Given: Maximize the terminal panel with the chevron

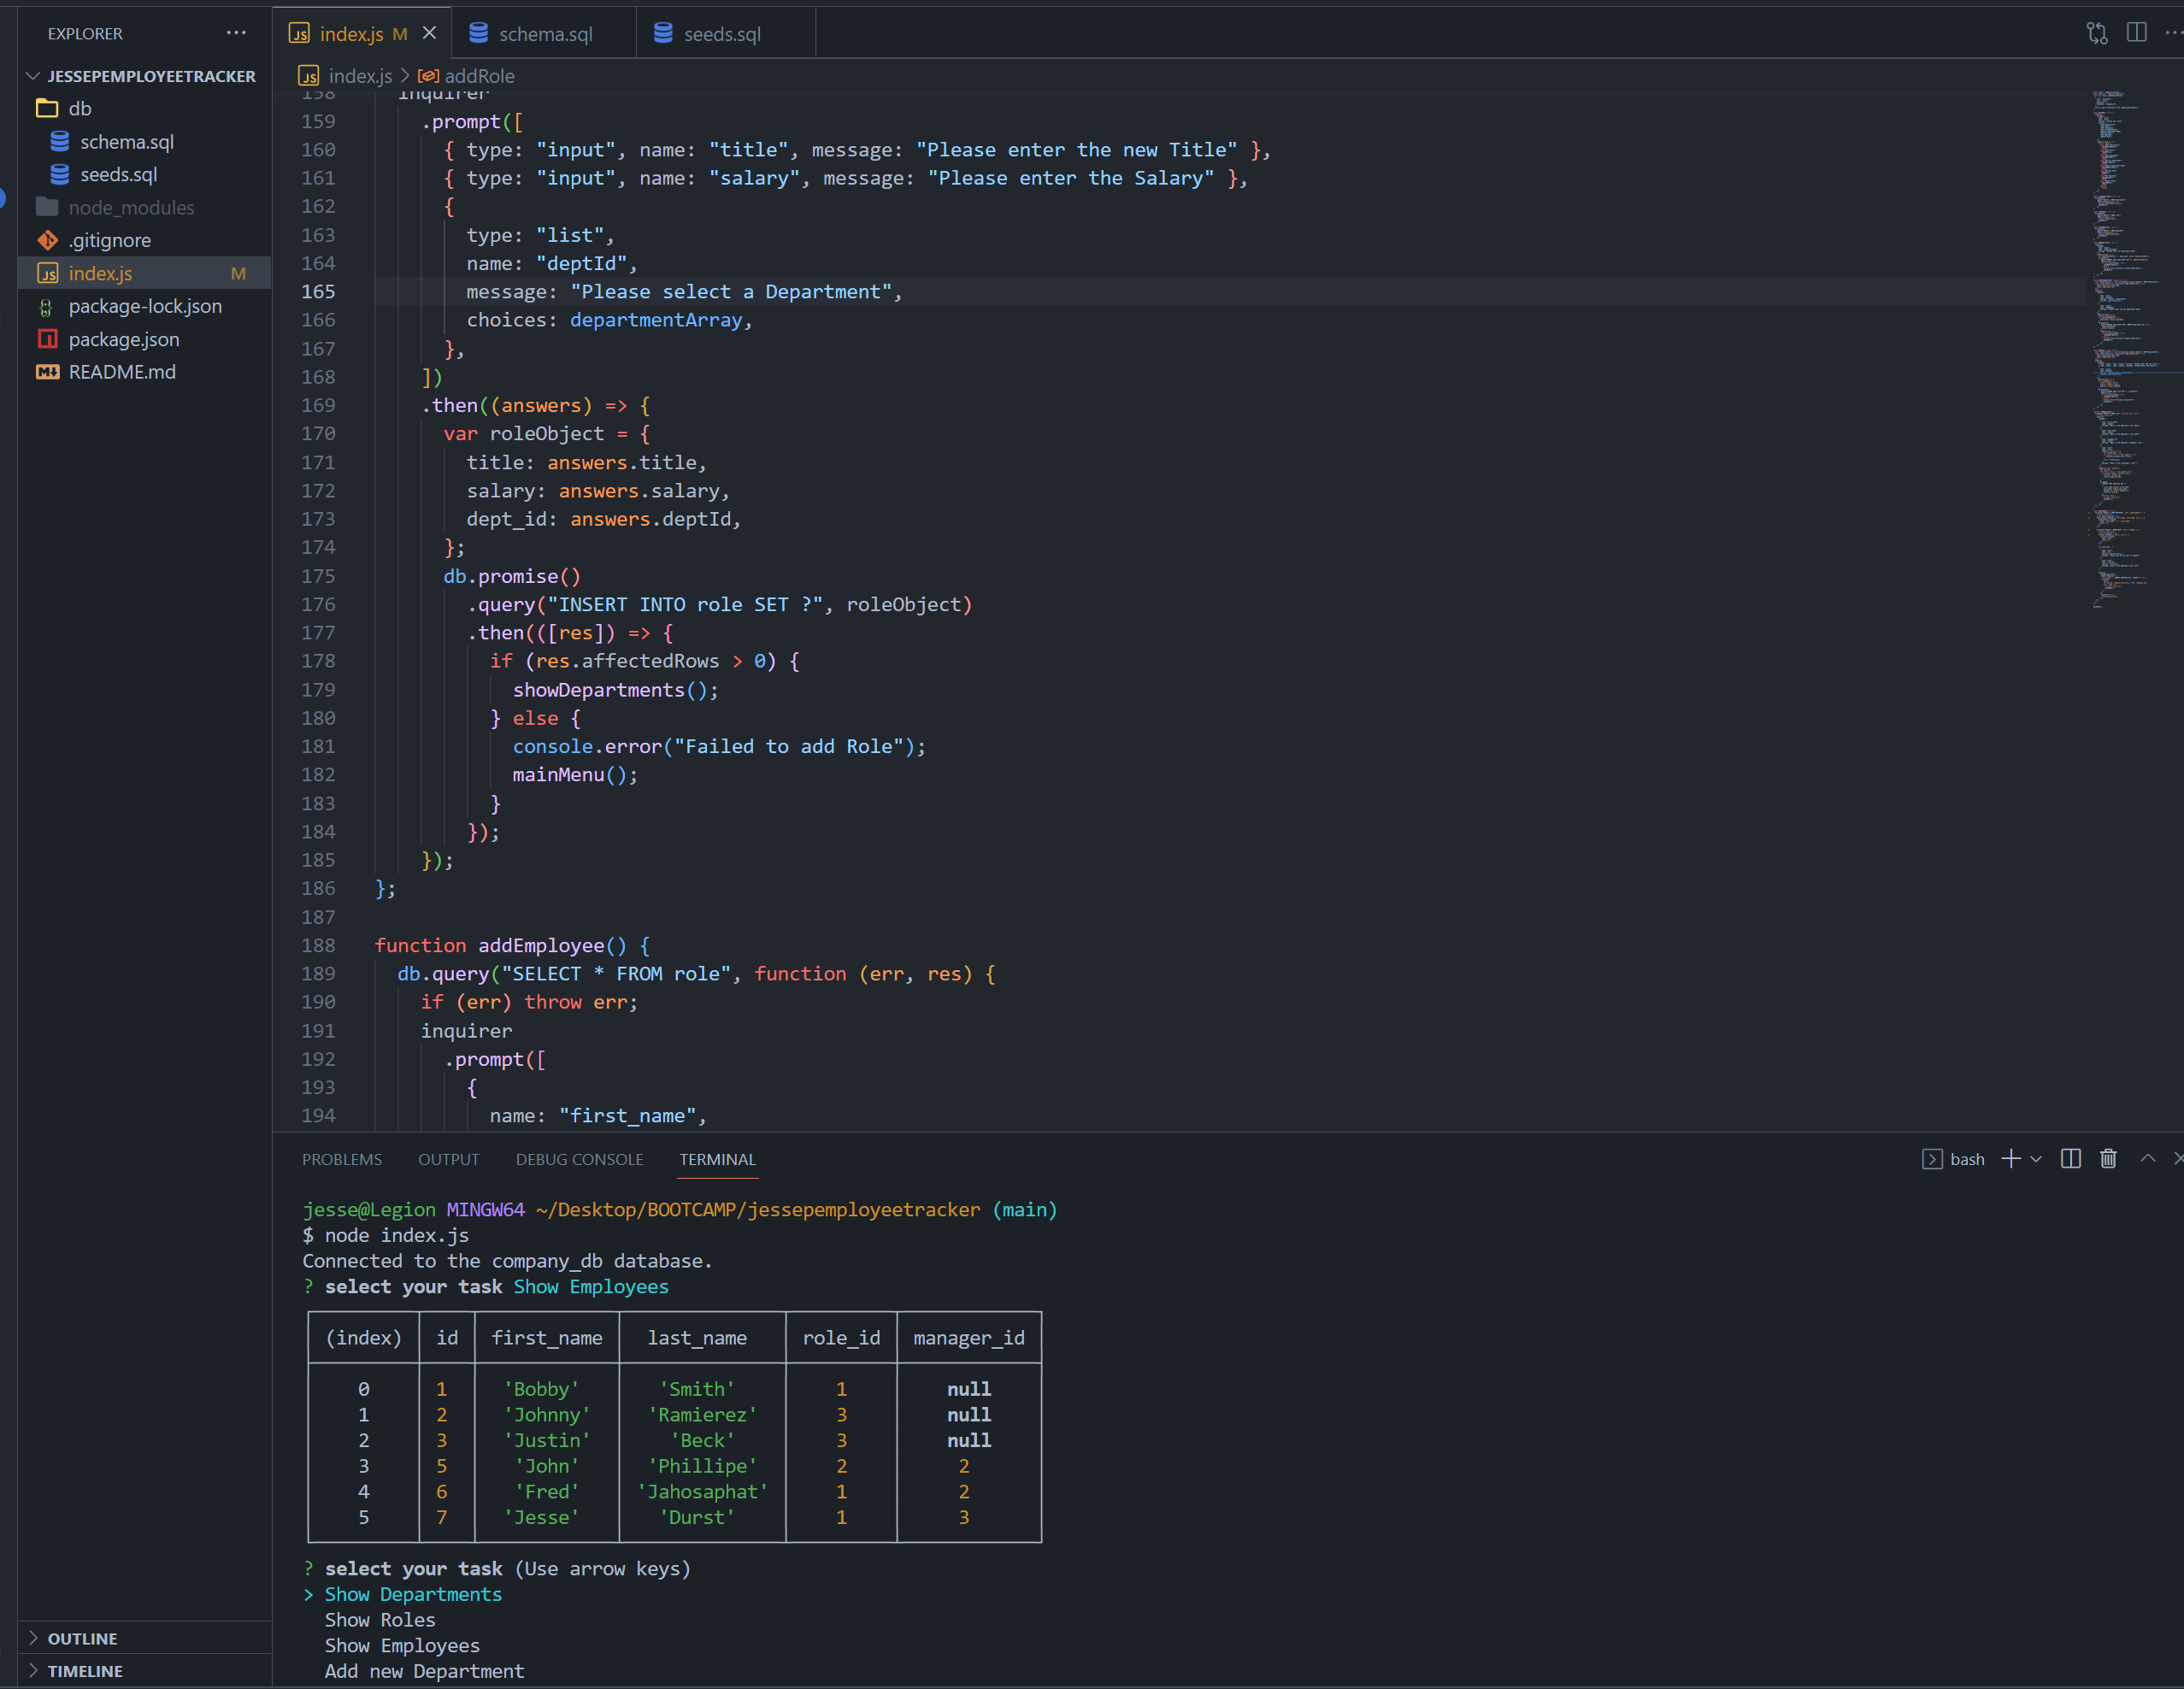Looking at the screenshot, I should [2146, 1159].
